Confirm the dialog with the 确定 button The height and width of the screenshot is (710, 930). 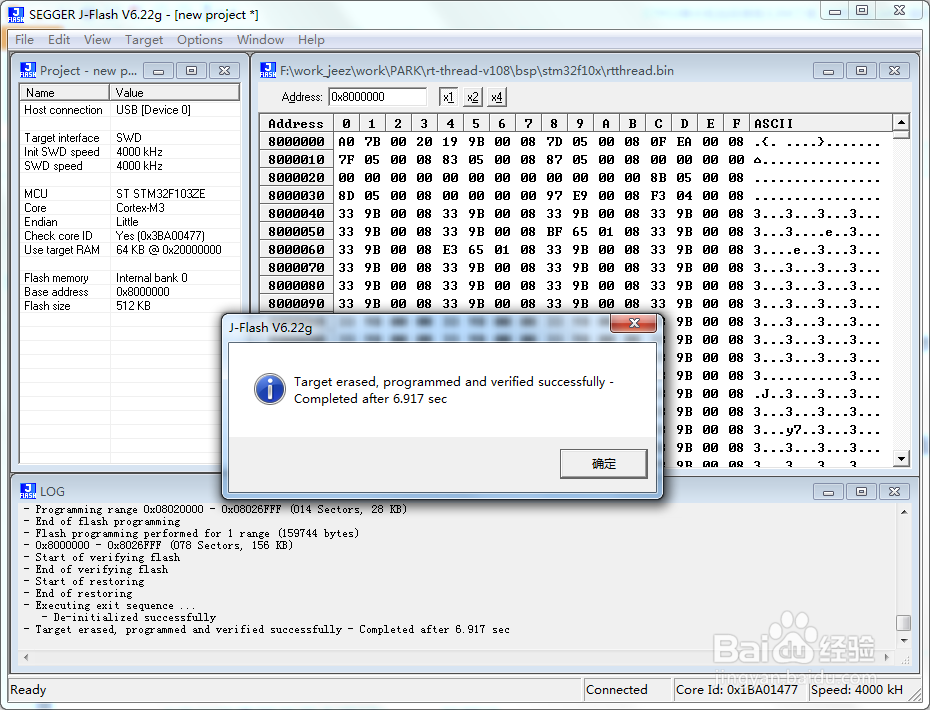click(x=603, y=463)
